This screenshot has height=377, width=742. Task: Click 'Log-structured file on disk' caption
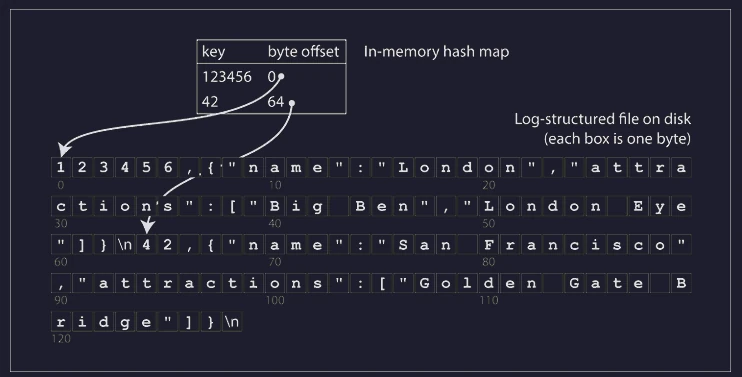click(x=602, y=119)
